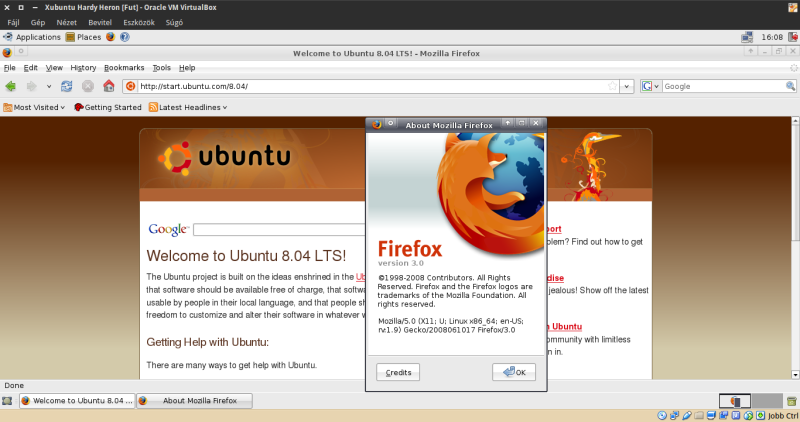800x422 pixels.
Task: Click the logout icon at panel's right end
Action: coord(793,37)
